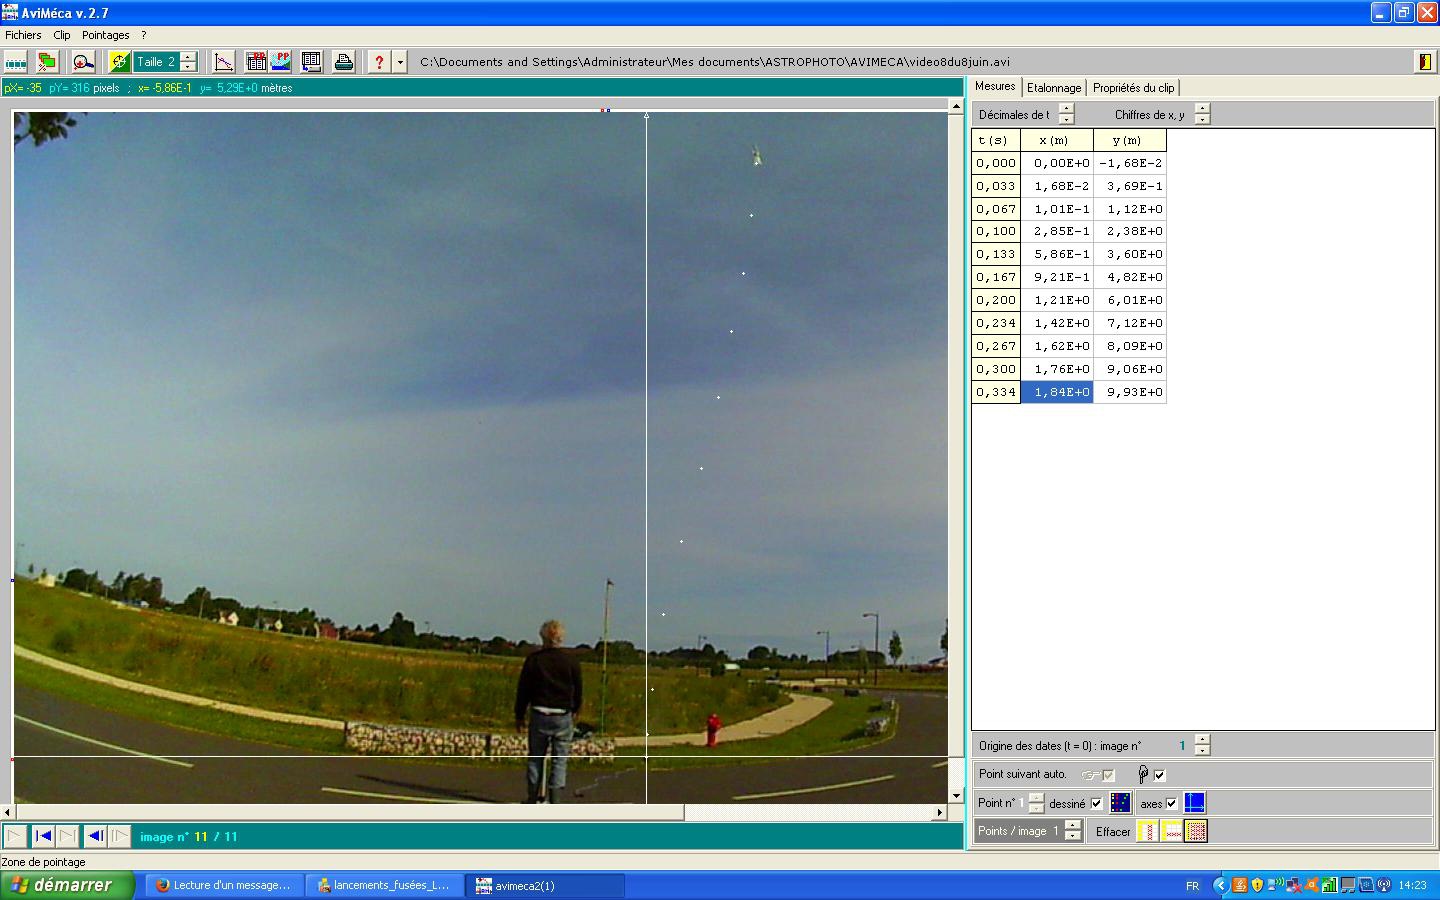Click the y(m) column header
Screen dimensions: 1440x900
click(x=1130, y=140)
